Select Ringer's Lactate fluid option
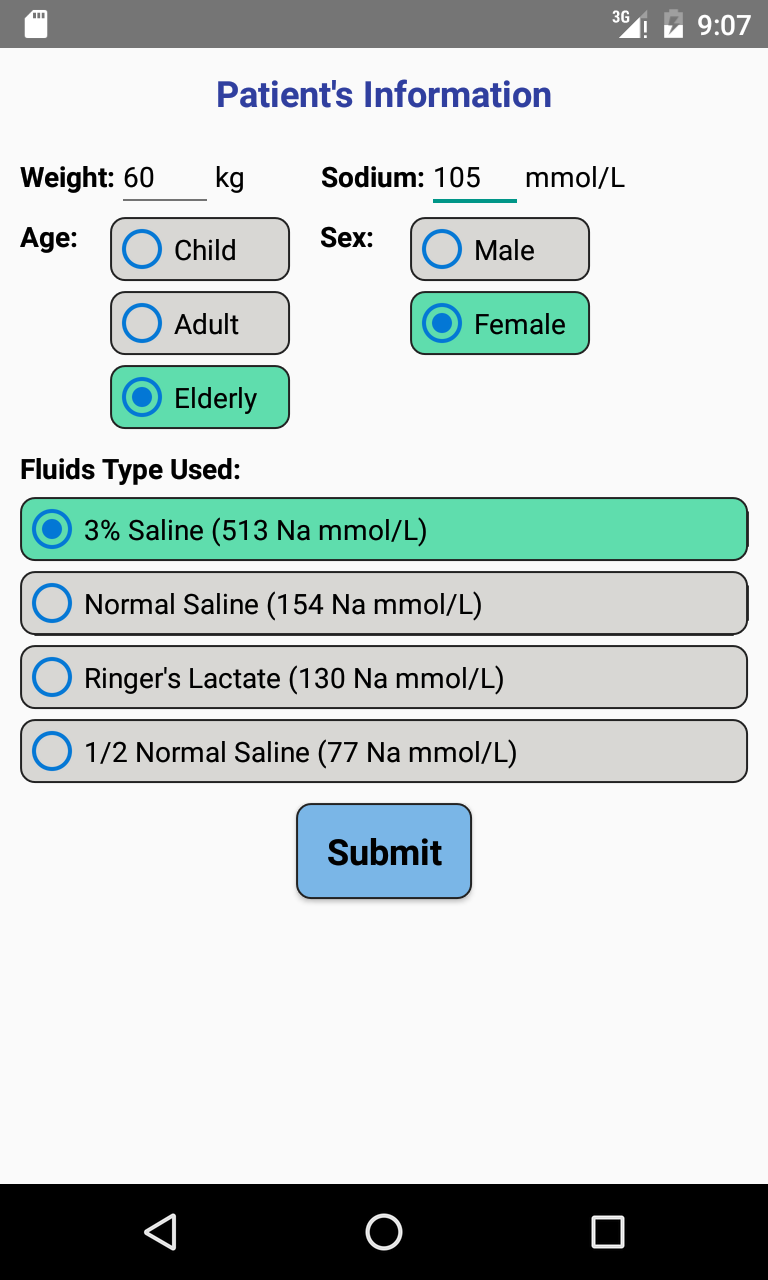The height and width of the screenshot is (1280, 768). coord(383,677)
